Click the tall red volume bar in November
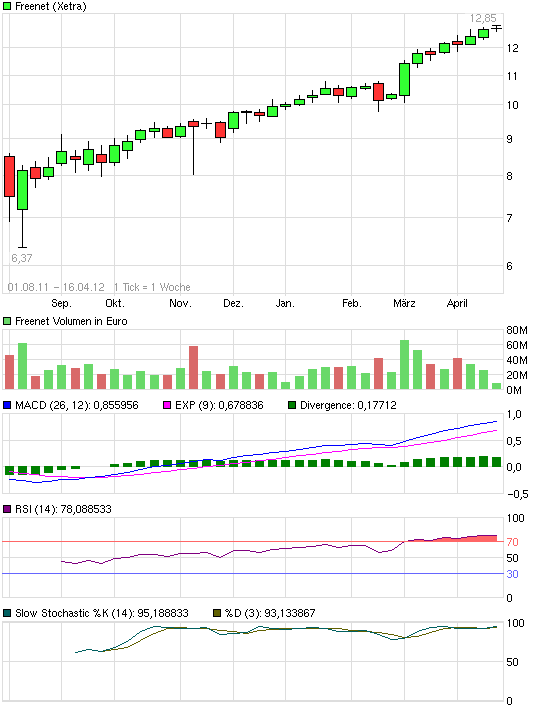 [x=193, y=368]
